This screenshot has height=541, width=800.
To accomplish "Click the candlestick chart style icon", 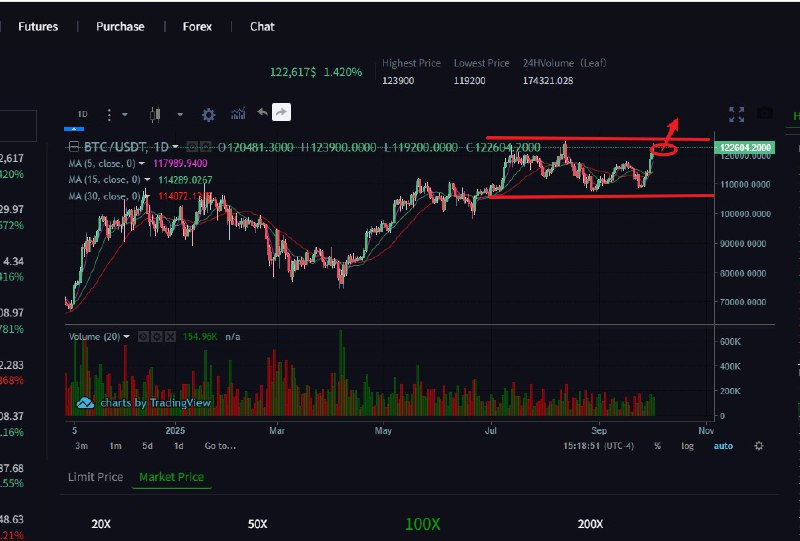I will [154, 114].
